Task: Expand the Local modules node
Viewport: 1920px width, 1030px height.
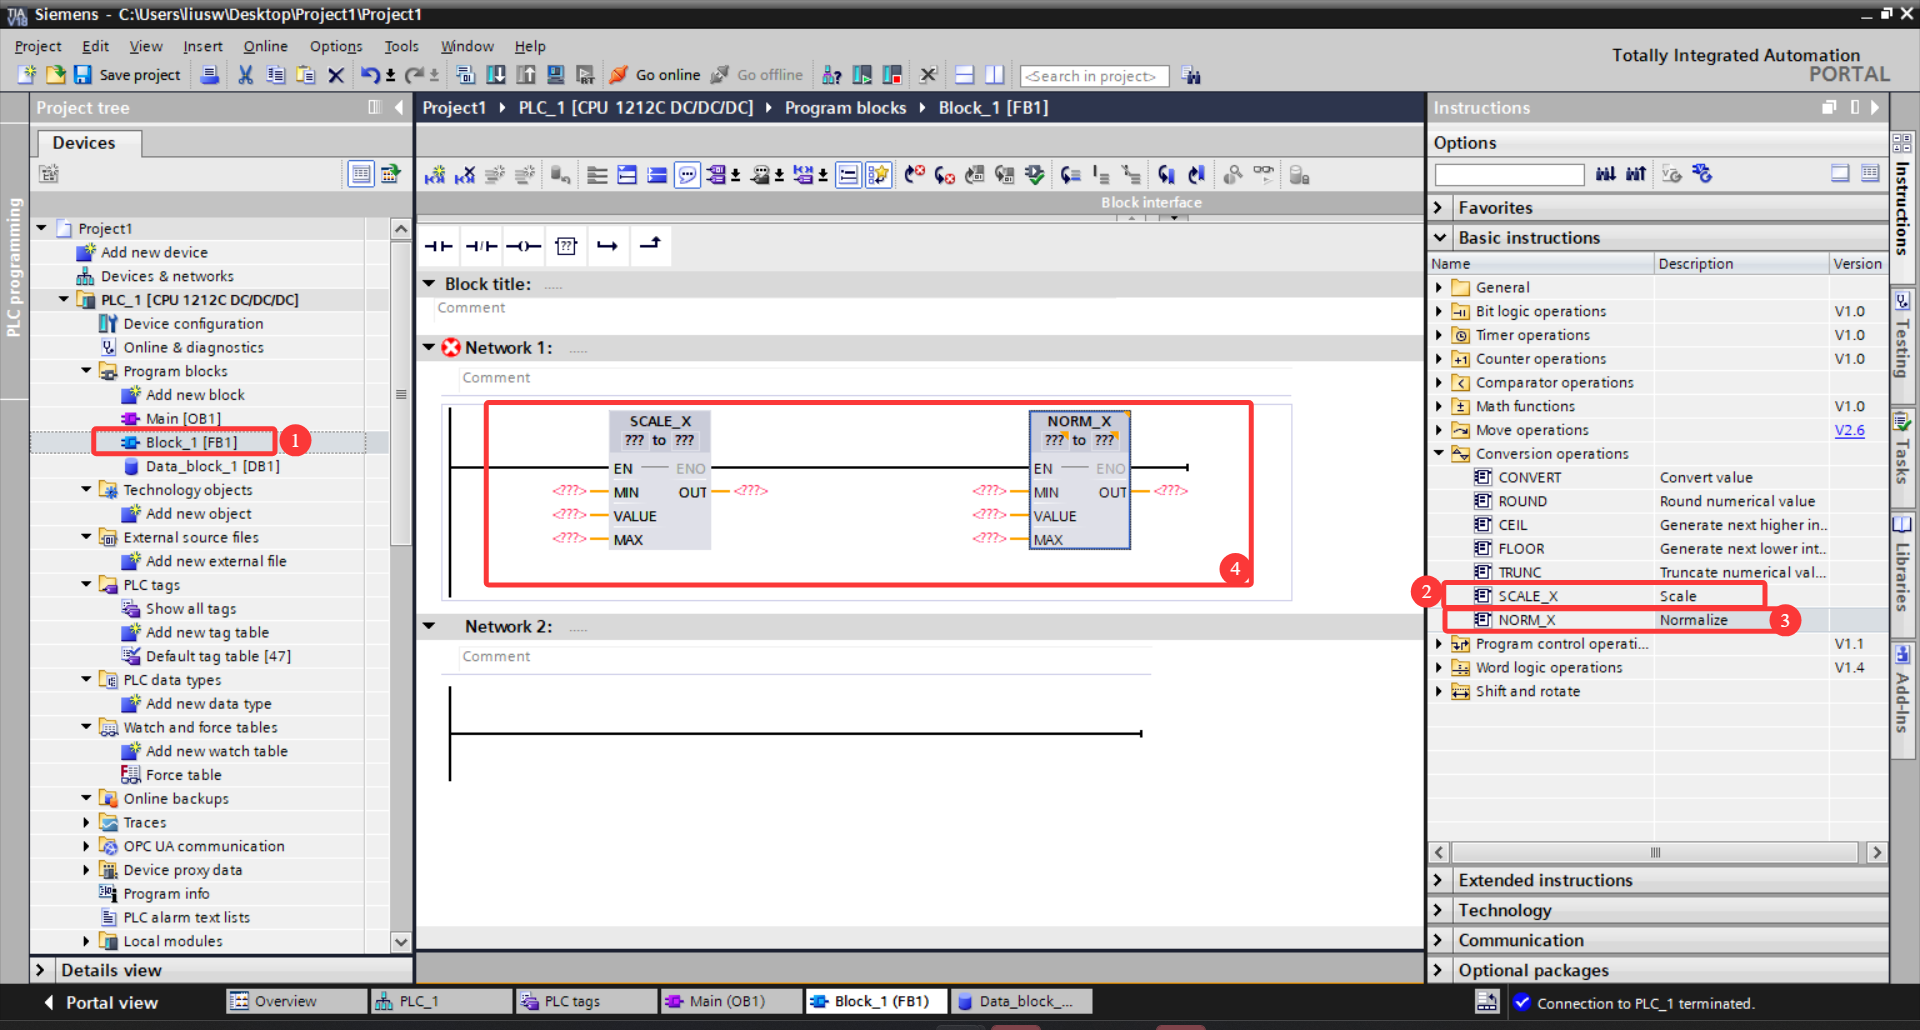Action: tap(87, 941)
